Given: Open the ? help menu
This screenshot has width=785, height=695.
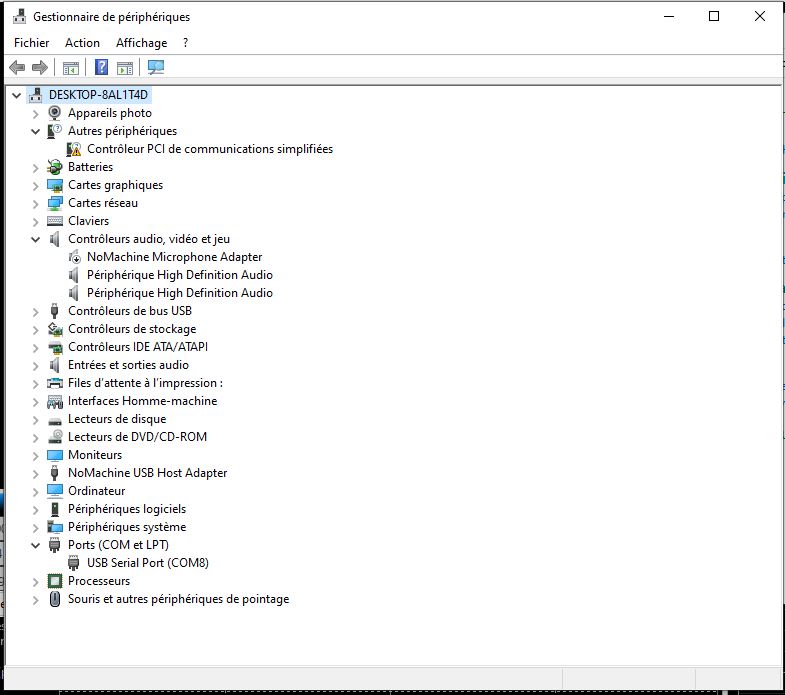Looking at the screenshot, I should [x=186, y=43].
